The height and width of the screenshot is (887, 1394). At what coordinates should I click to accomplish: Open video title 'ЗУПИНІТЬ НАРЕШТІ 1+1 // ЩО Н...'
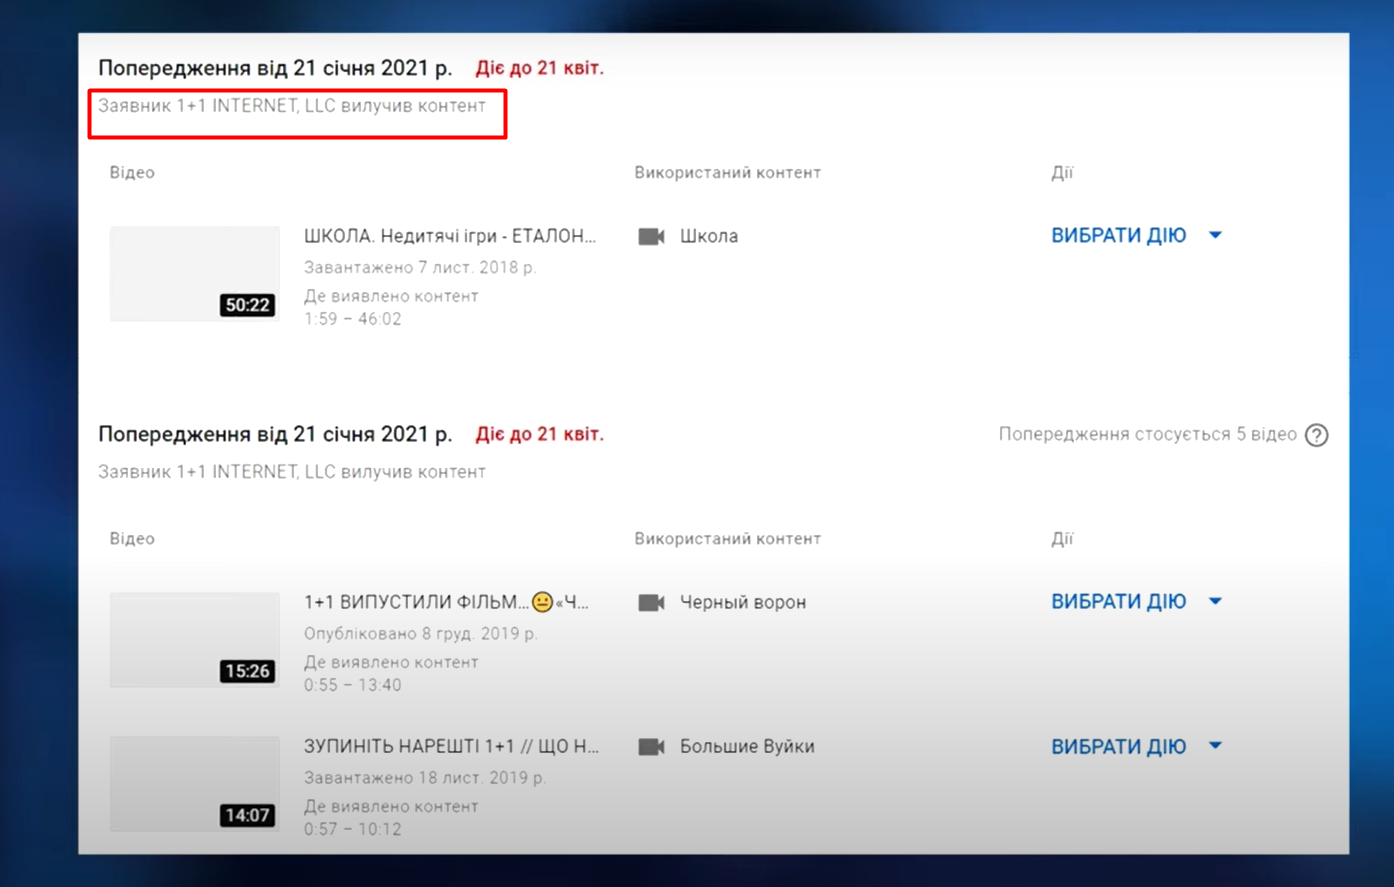(x=452, y=746)
